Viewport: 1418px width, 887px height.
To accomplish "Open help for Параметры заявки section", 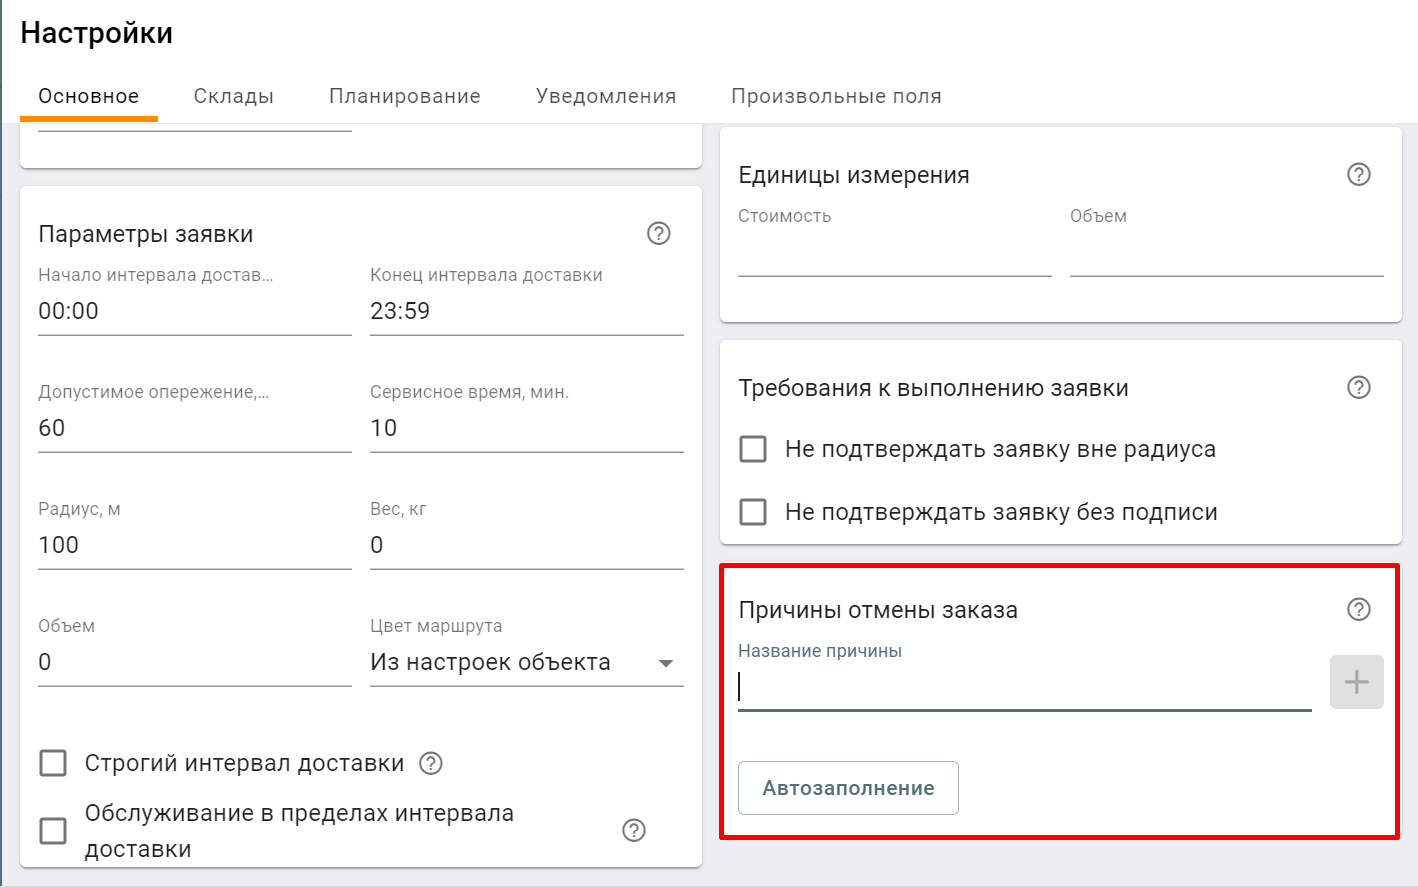I will 658,233.
